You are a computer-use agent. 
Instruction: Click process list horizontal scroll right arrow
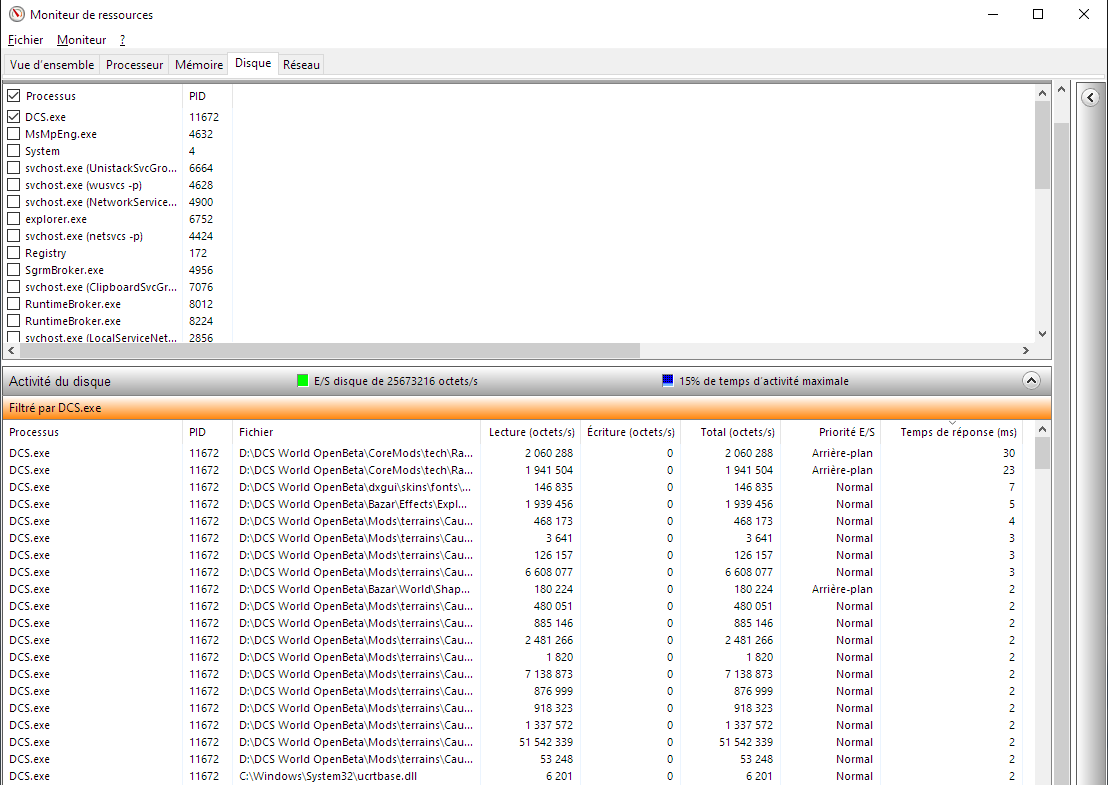pyautogui.click(x=1026, y=350)
